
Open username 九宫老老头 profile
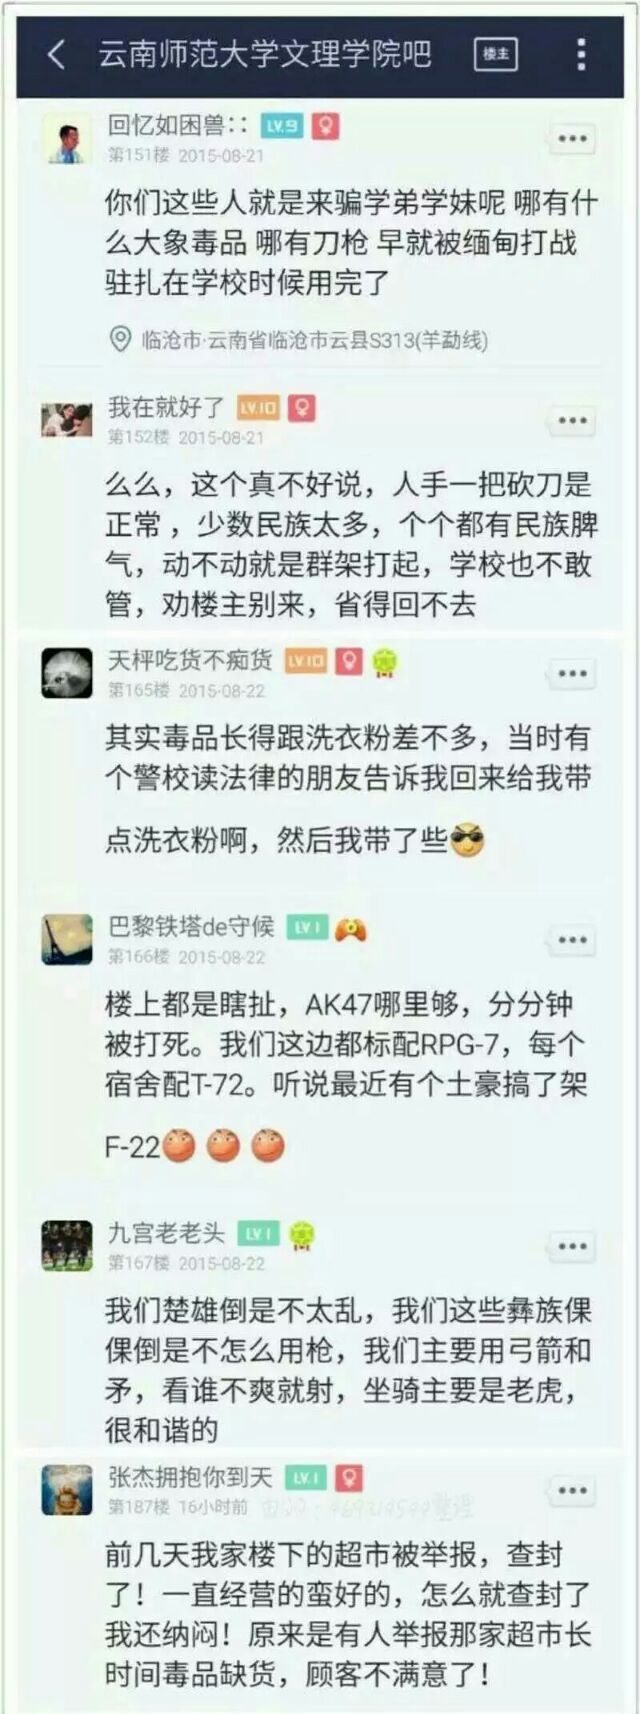click(x=166, y=1233)
